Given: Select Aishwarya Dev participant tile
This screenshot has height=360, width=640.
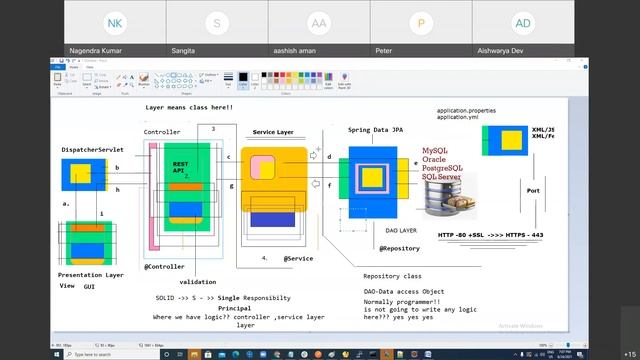Looking at the screenshot, I should click(523, 28).
